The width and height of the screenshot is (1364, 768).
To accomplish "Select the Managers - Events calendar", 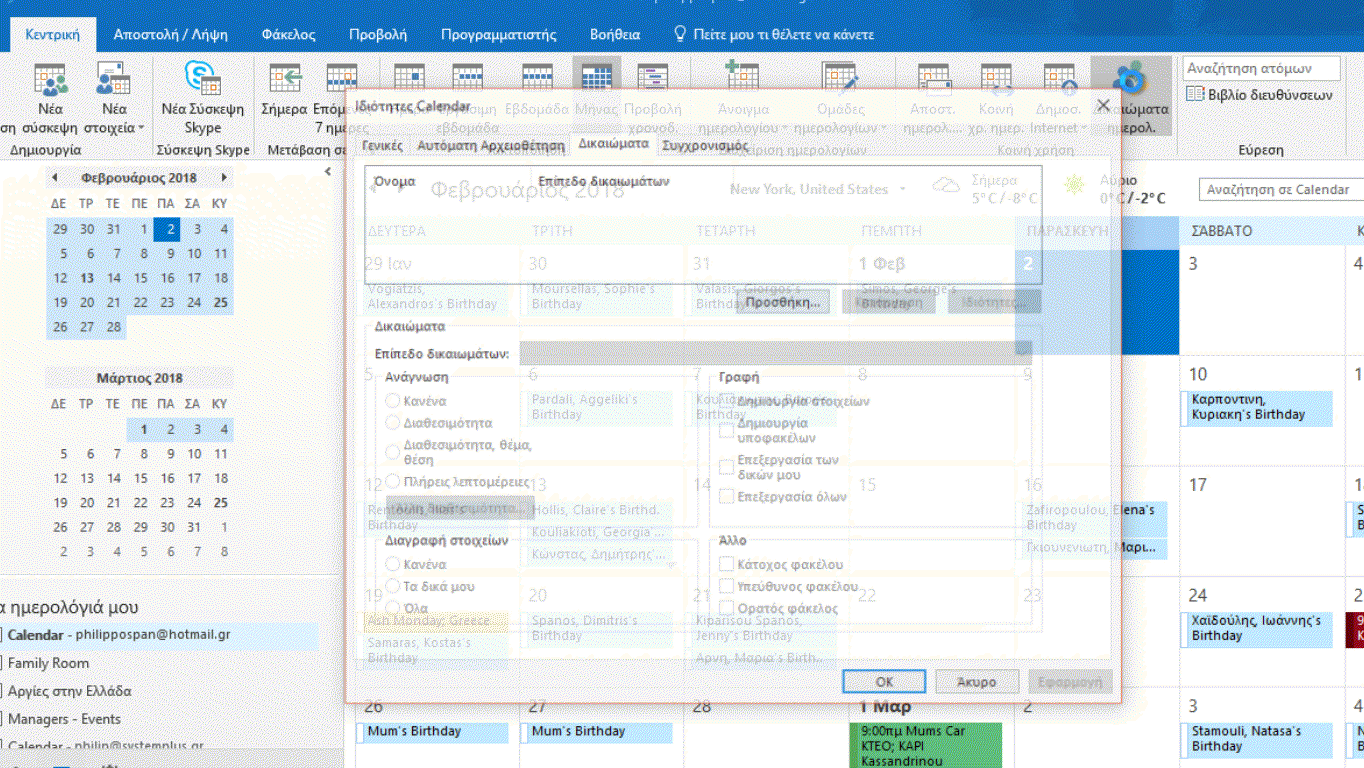I will point(64,719).
